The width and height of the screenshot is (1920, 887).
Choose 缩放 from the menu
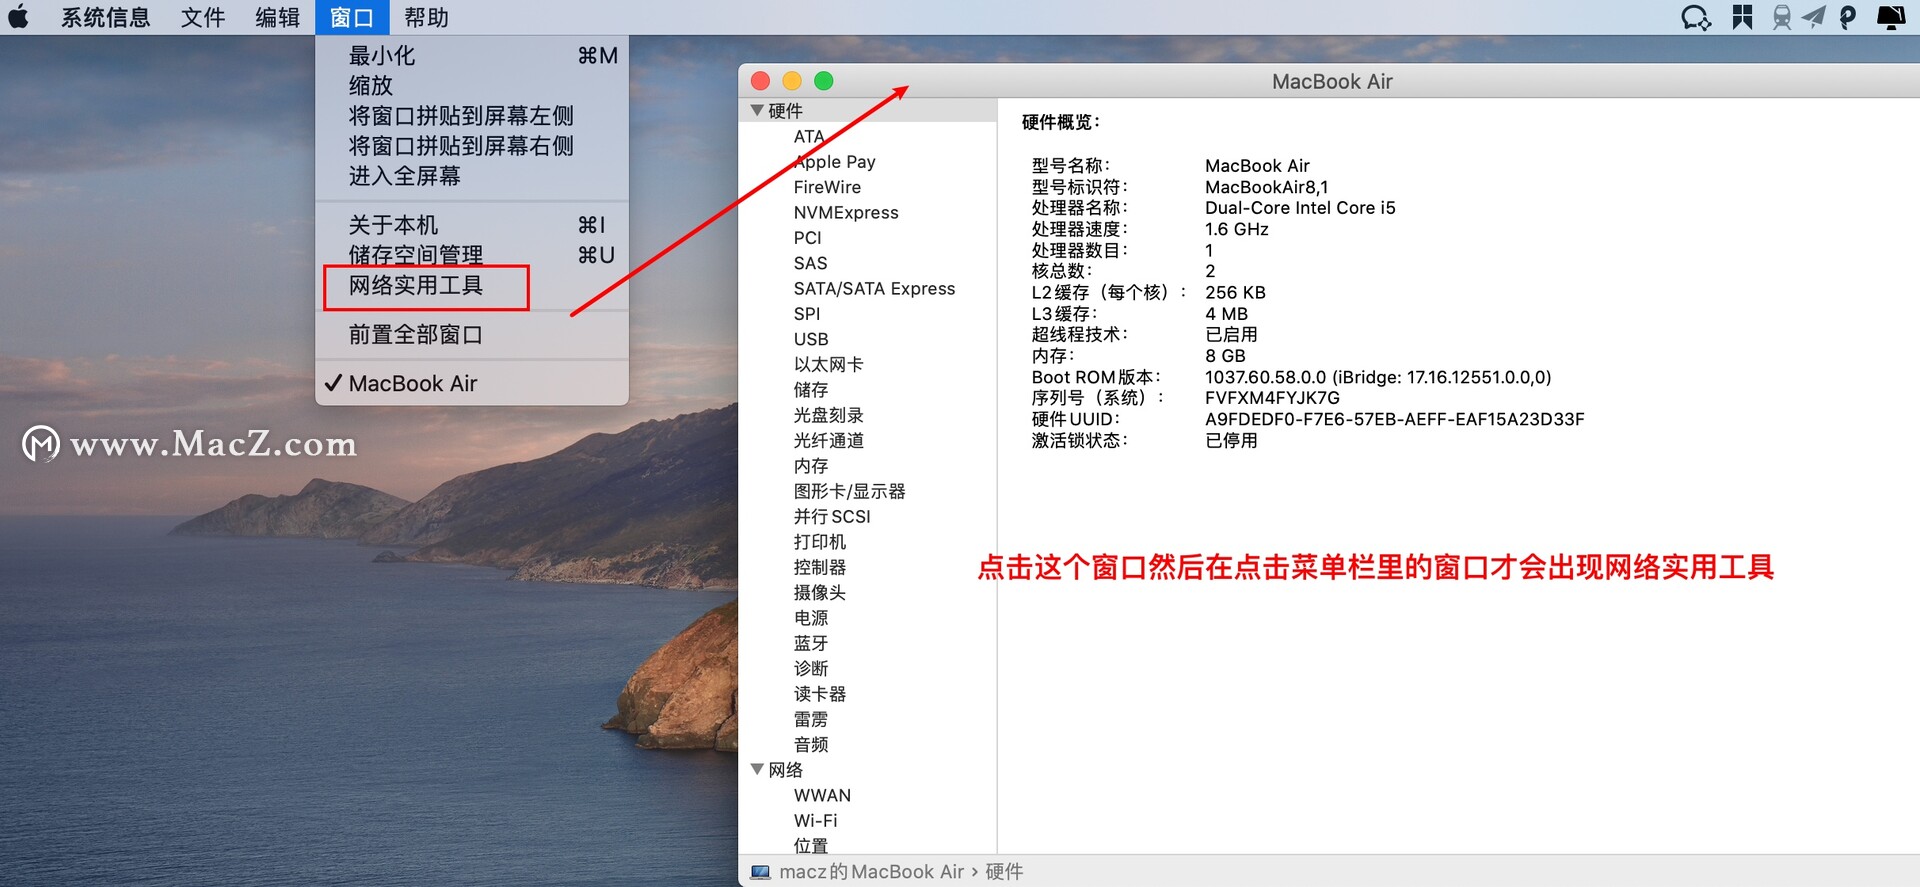tap(472, 86)
